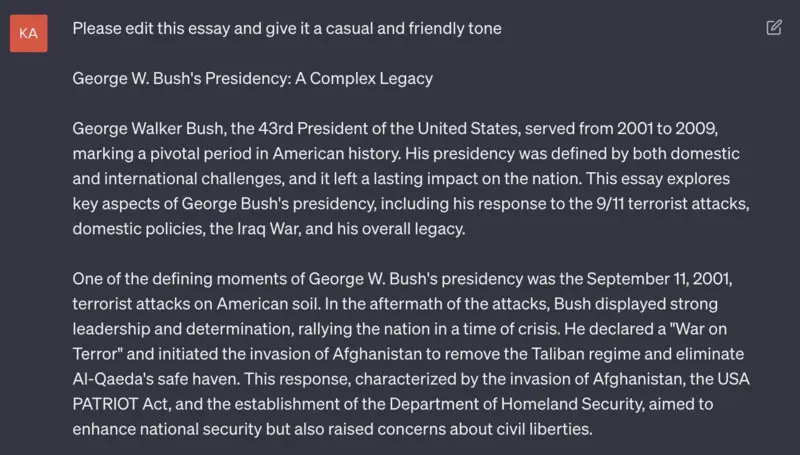Click the text 'Al-Qaeda's safe haven'
The height and width of the screenshot is (455, 800).
[155, 378]
